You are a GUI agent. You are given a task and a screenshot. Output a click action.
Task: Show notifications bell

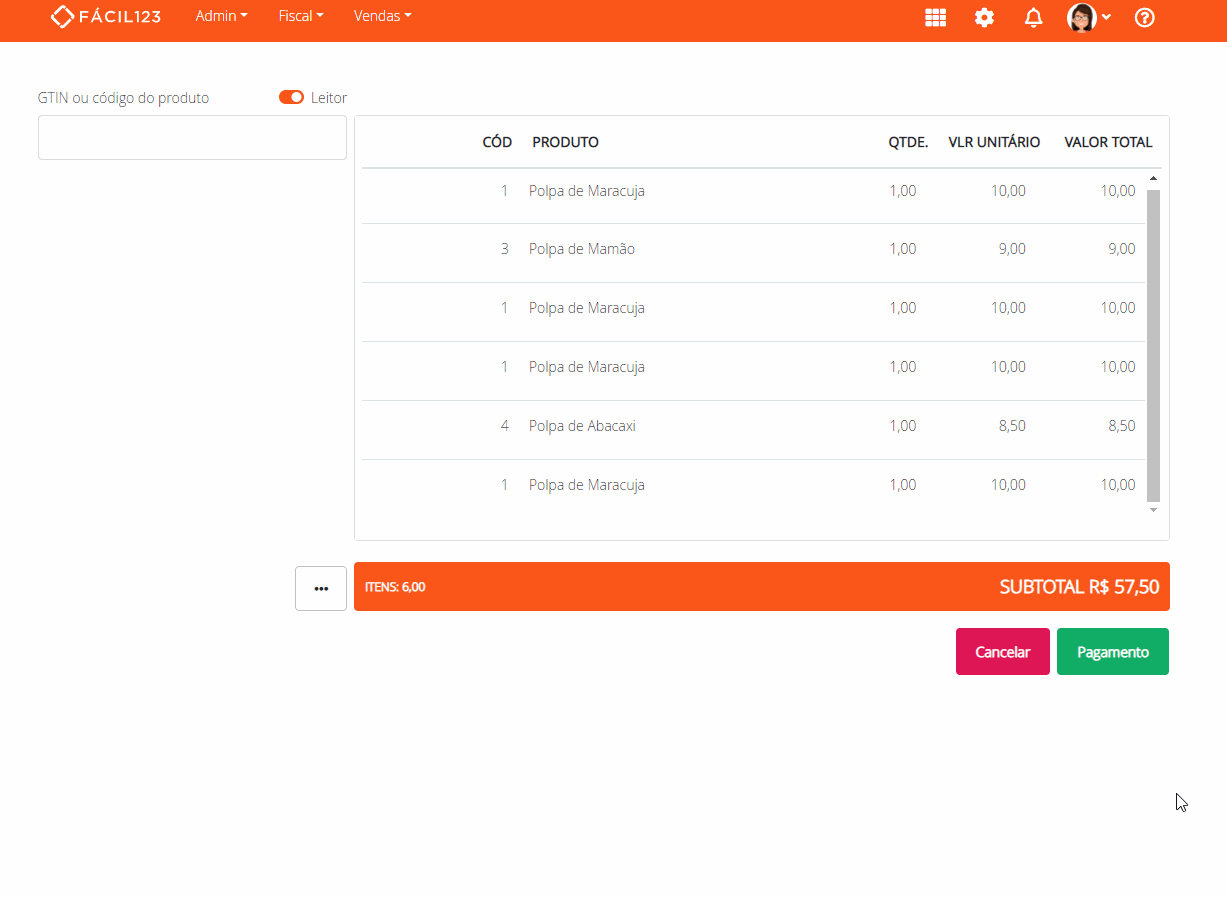pyautogui.click(x=1033, y=17)
